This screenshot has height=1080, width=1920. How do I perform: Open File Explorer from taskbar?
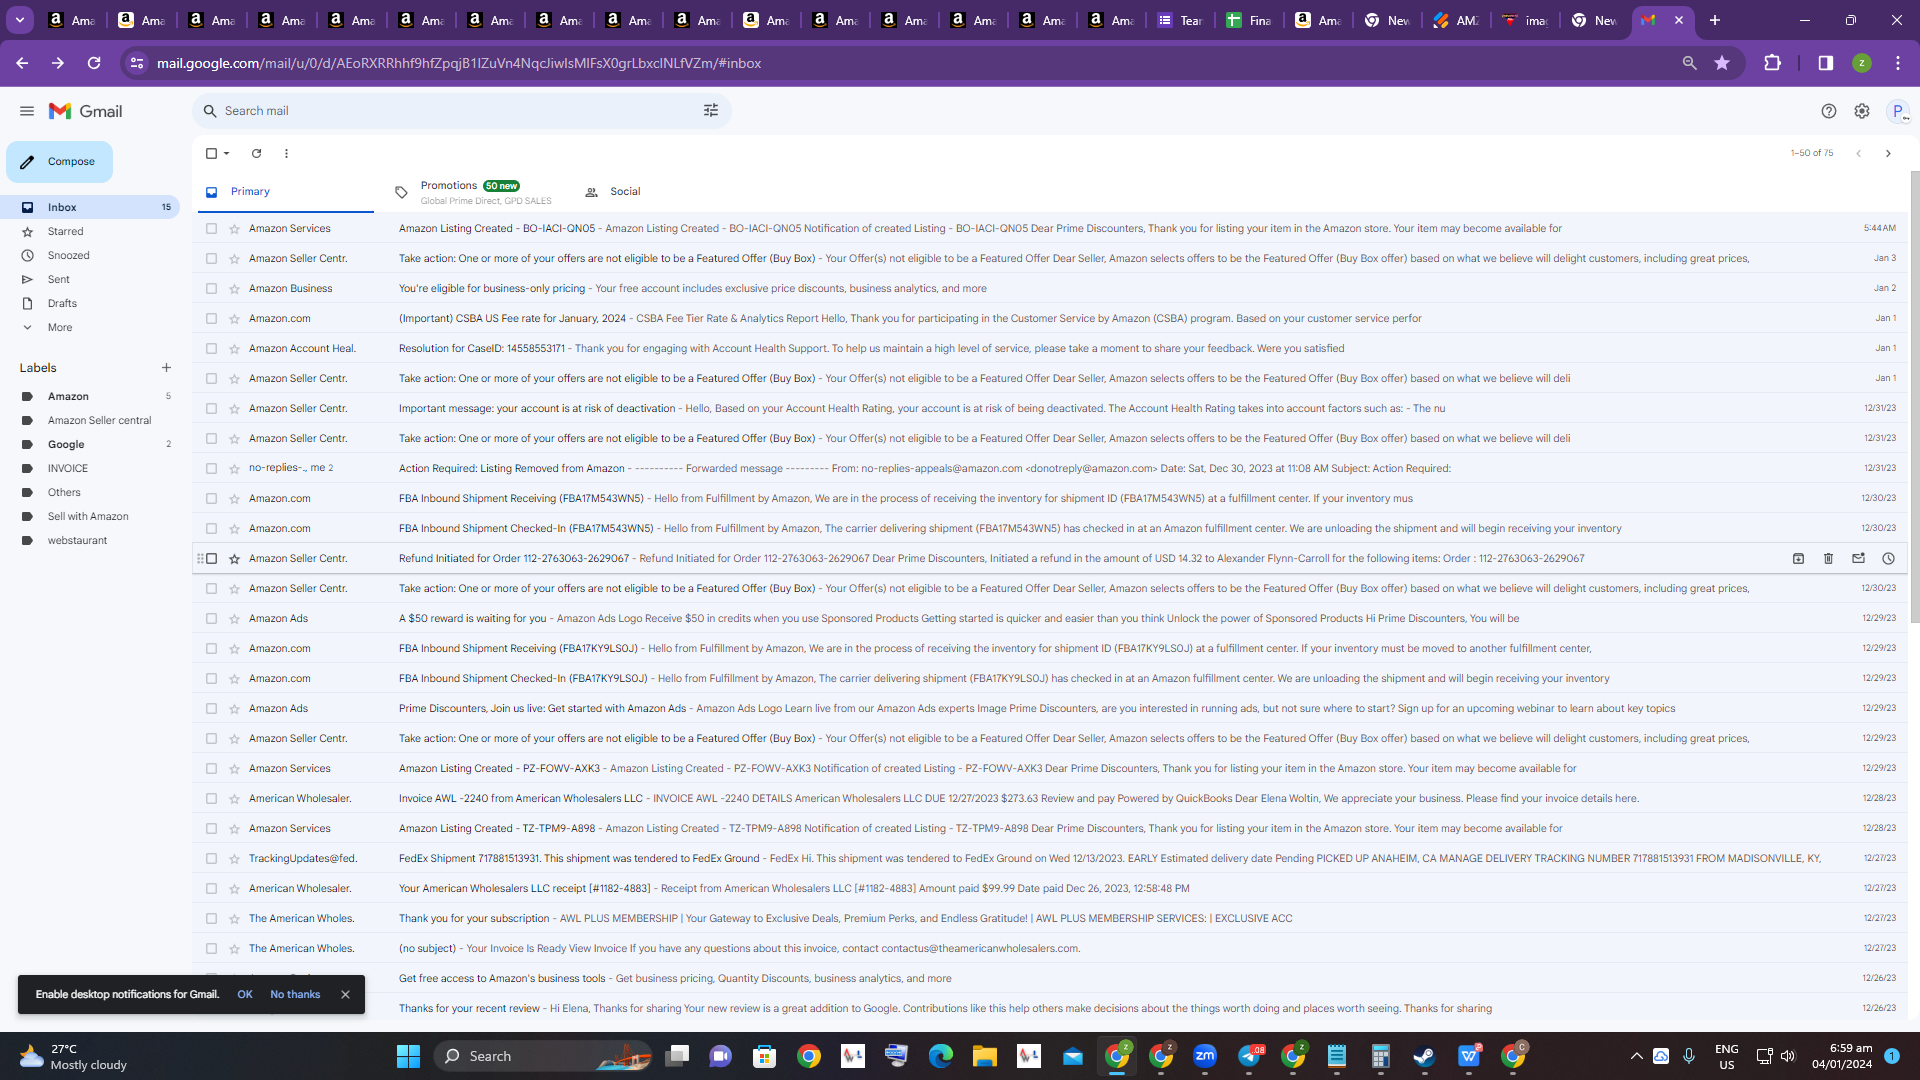(x=985, y=1056)
